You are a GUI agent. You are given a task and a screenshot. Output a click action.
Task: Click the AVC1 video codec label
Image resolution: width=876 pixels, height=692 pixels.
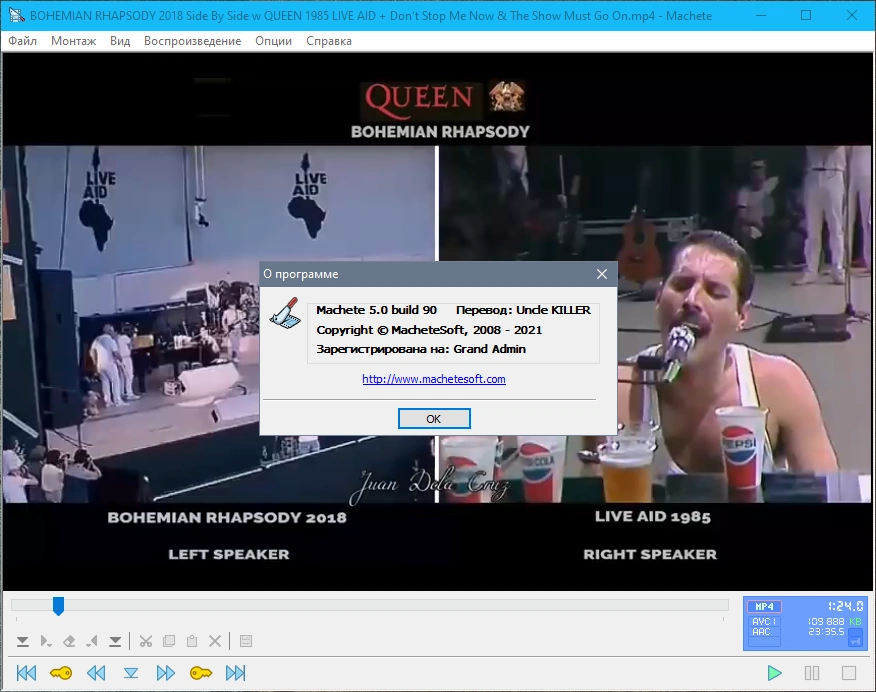[x=764, y=622]
